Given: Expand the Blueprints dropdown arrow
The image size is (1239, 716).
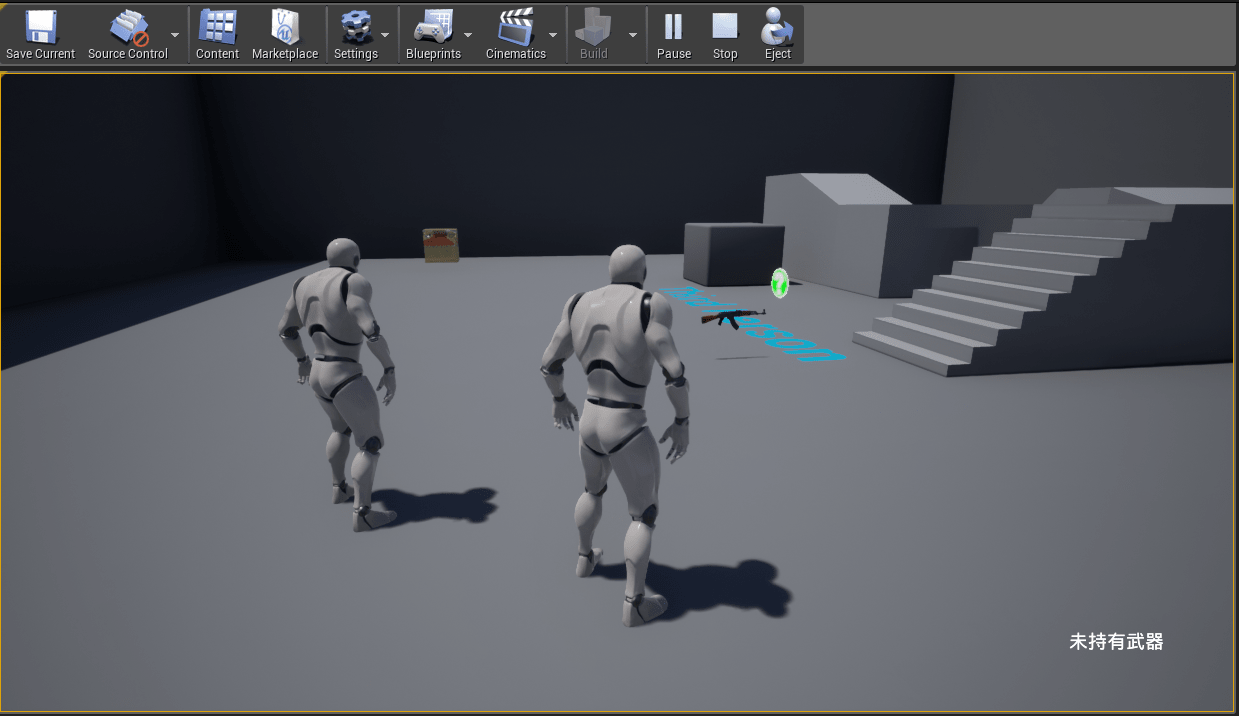Looking at the screenshot, I should coord(469,33).
